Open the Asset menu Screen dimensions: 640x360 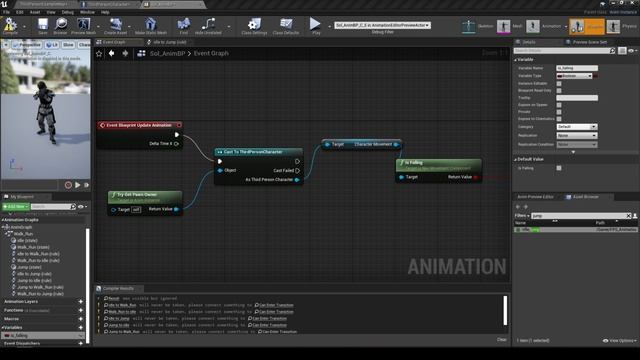coord(35,12)
